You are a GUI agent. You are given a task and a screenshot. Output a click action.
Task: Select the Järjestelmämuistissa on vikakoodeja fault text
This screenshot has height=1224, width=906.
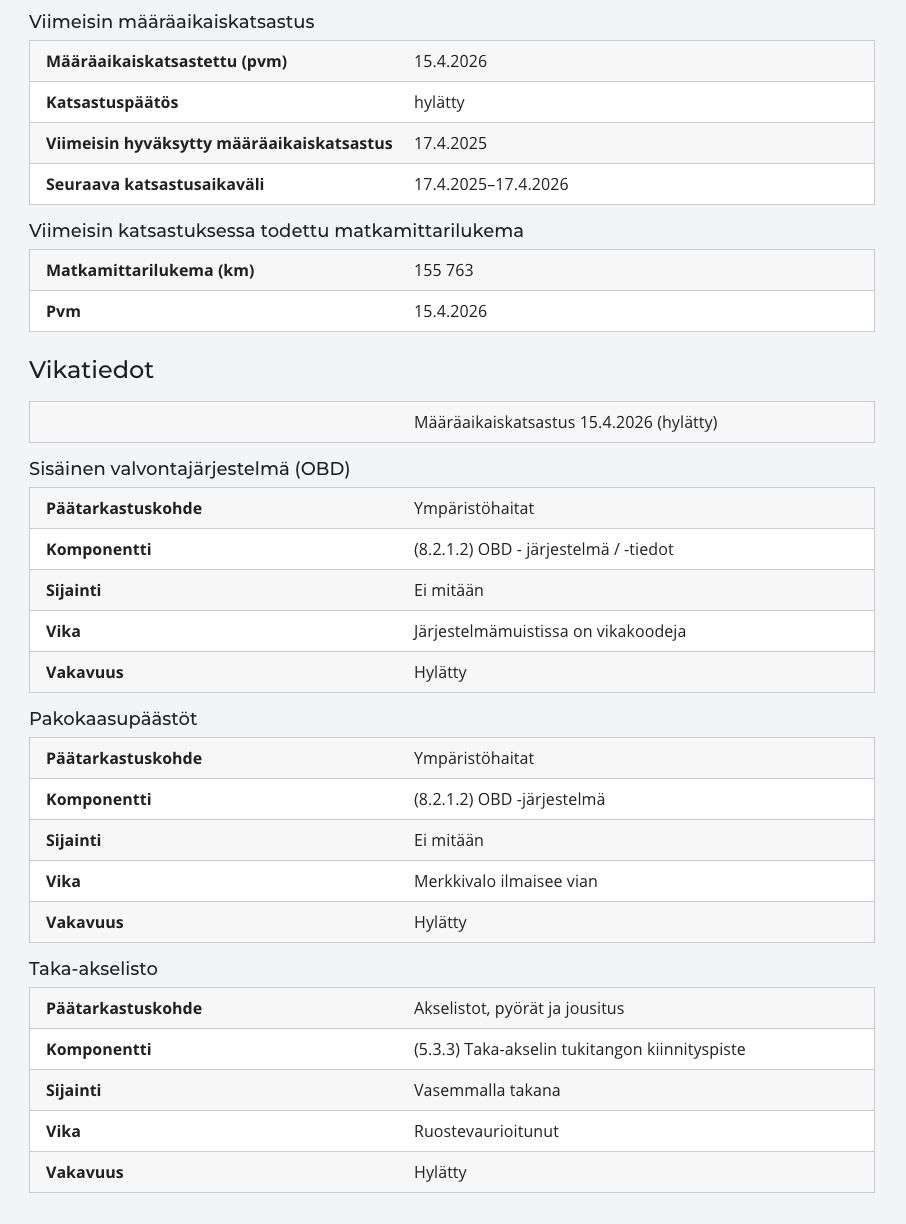click(549, 631)
